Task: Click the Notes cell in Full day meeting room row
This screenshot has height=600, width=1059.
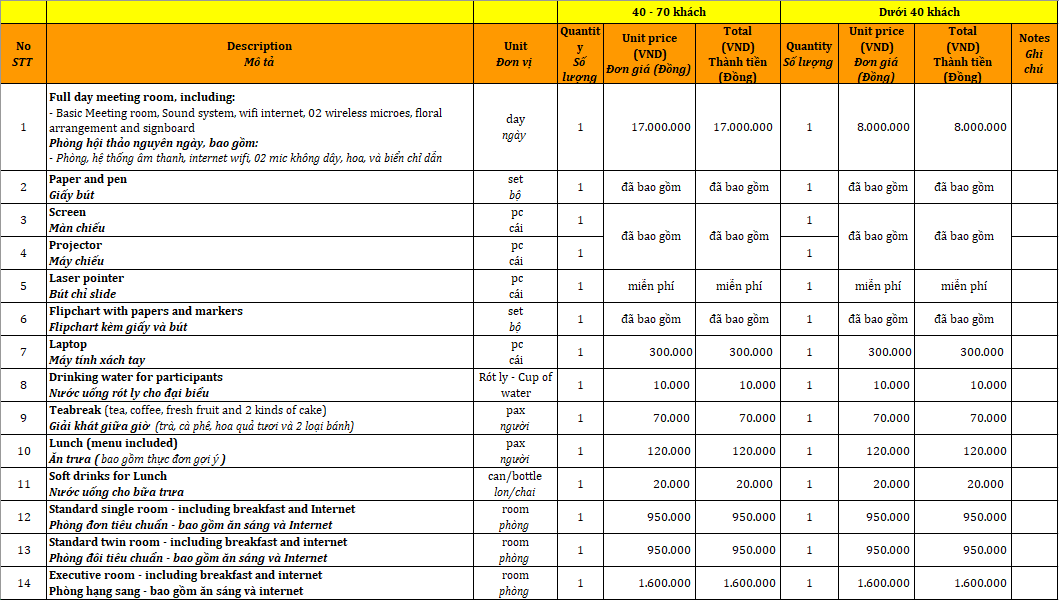Action: pos(1034,127)
